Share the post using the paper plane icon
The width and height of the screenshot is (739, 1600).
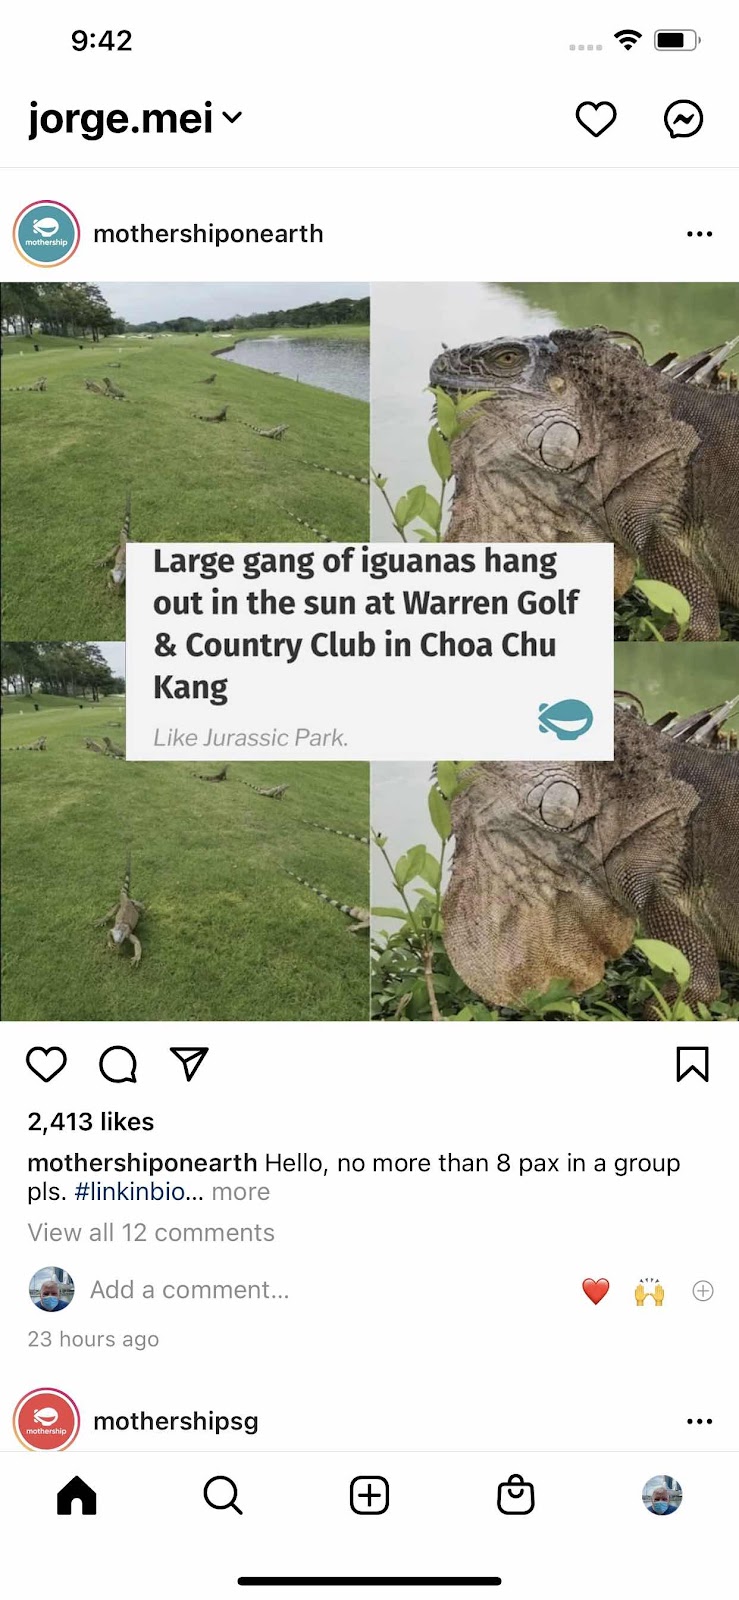pos(189,1064)
